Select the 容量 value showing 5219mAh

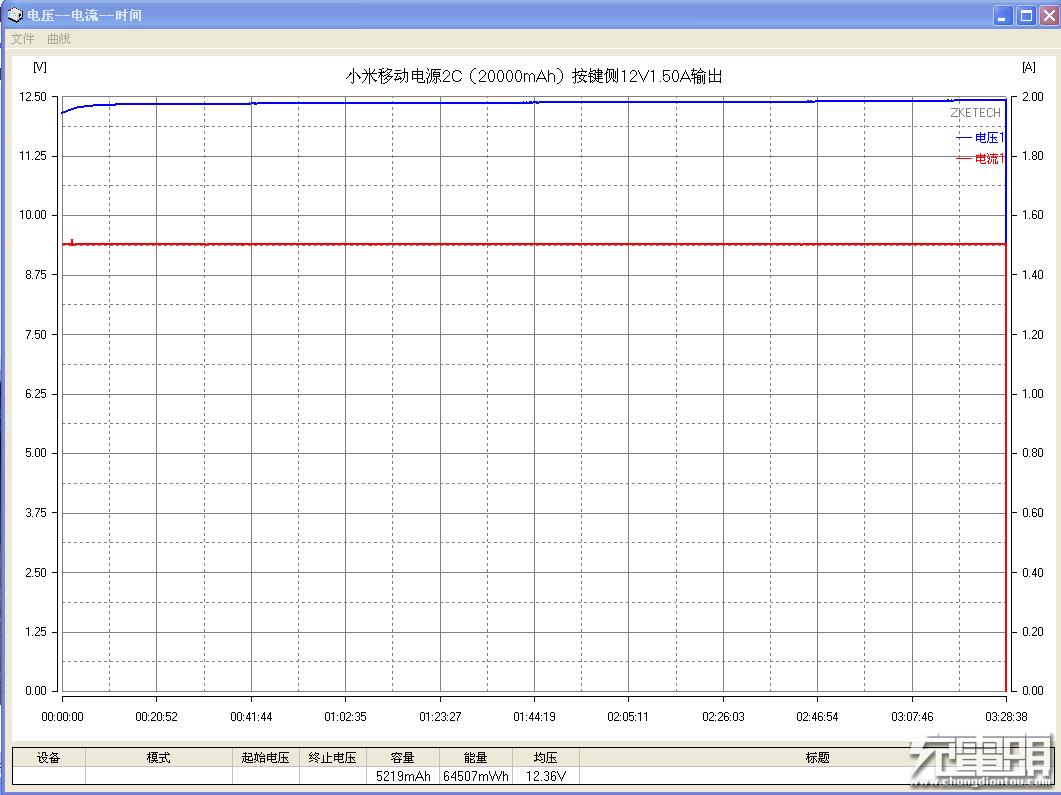tap(403, 774)
